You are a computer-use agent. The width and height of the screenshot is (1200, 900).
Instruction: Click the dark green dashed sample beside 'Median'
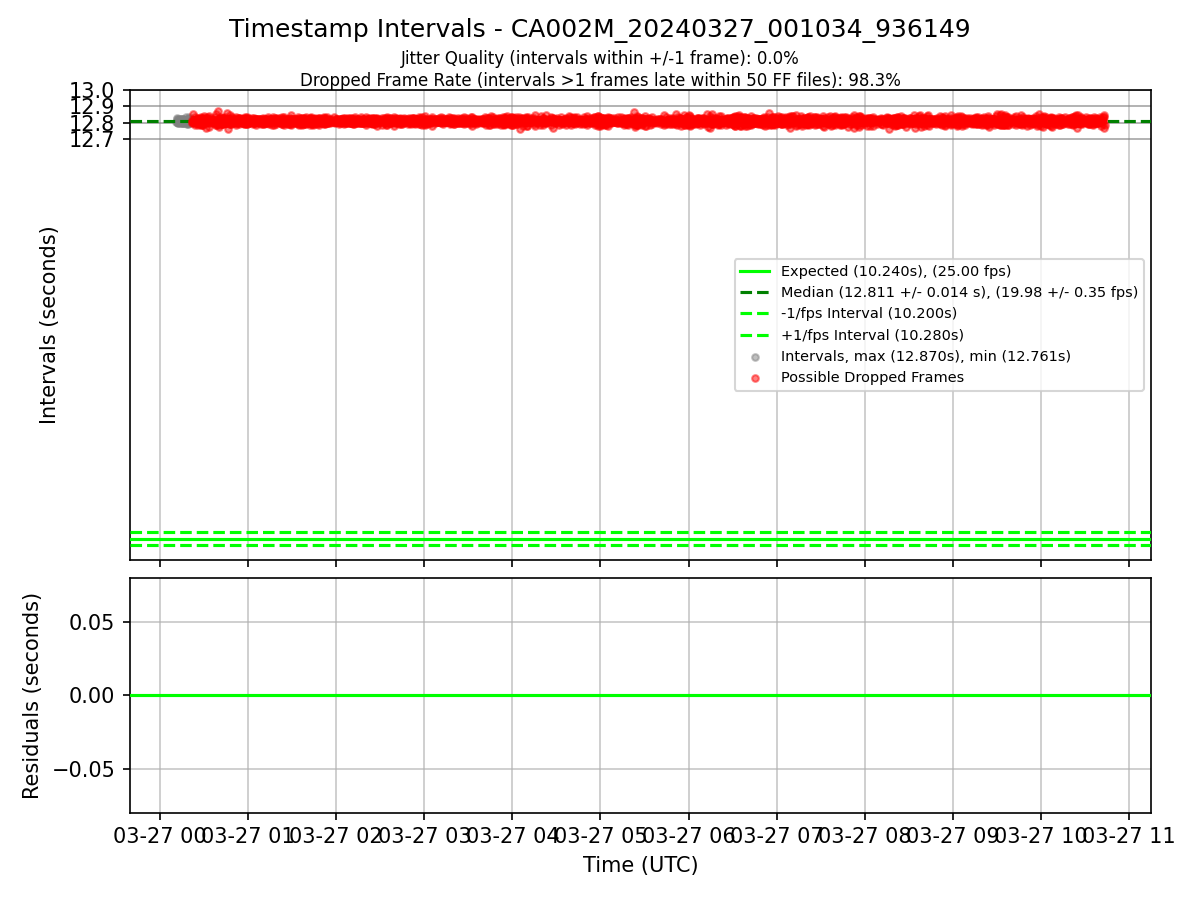point(755,293)
